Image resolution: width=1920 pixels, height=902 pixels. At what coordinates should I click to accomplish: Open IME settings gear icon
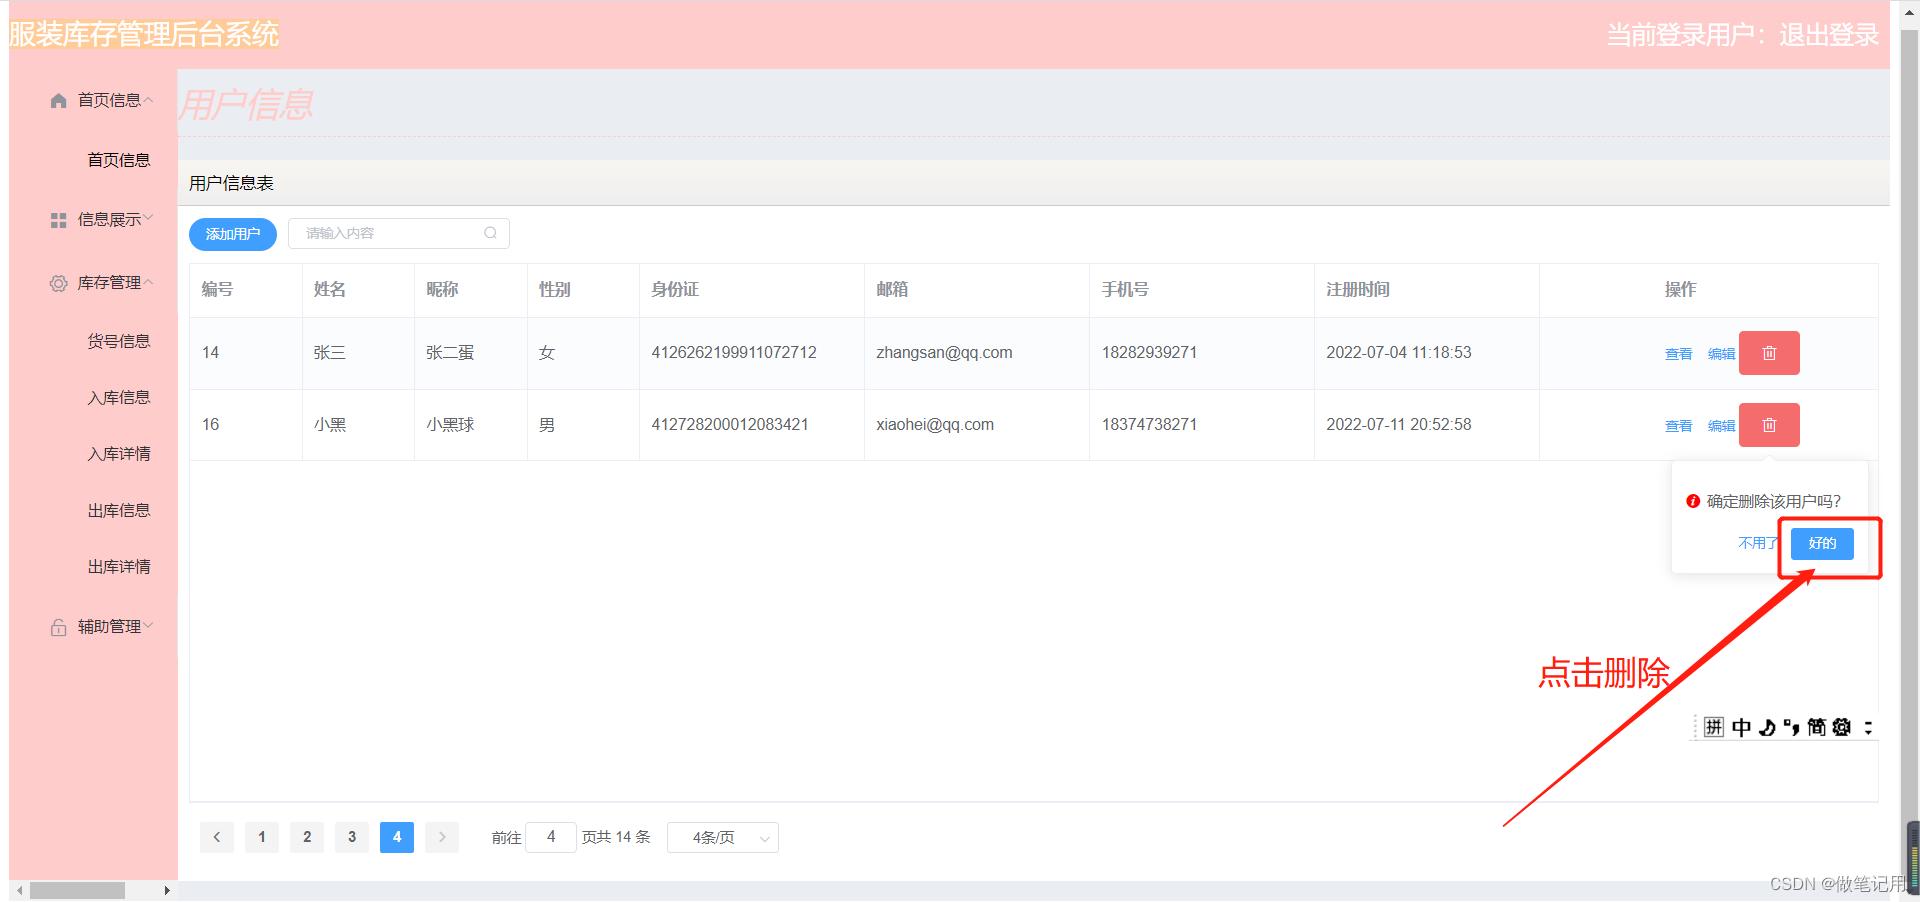pos(1841,727)
